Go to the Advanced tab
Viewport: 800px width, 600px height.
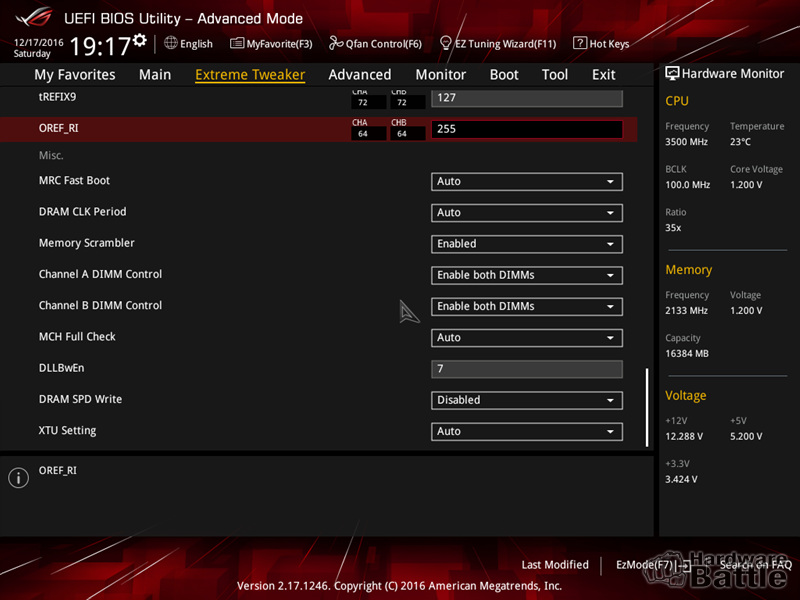click(x=360, y=74)
